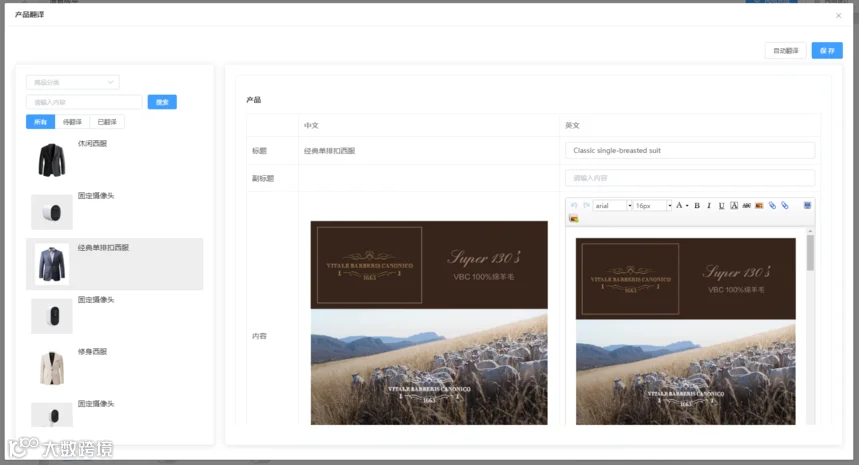Select product 经典单排扣西服 in the list
The image size is (859, 465).
(x=114, y=263)
